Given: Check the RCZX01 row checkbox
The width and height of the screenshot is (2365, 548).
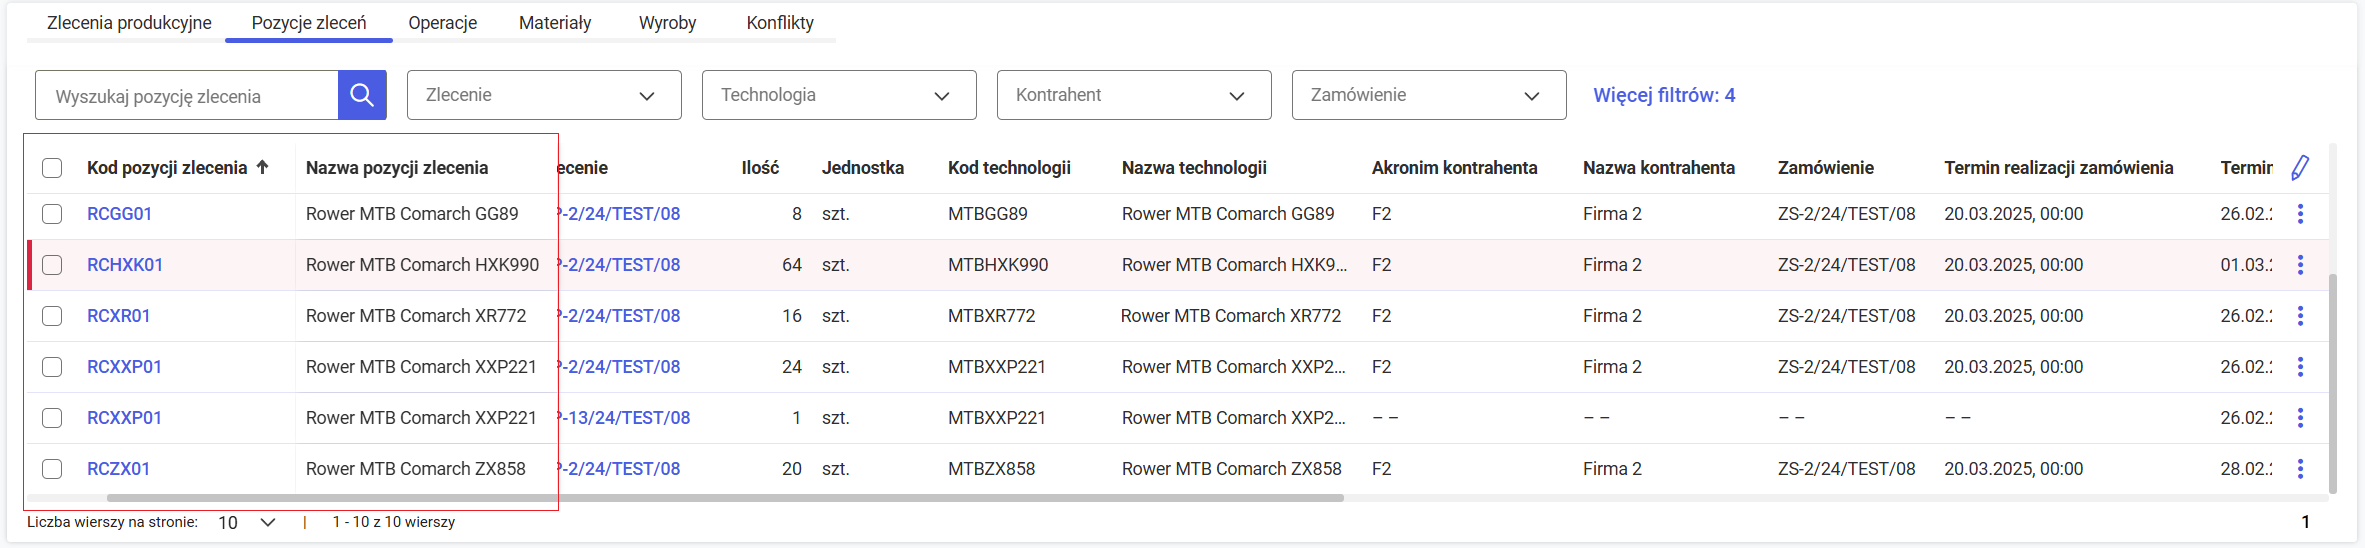Looking at the screenshot, I should (x=52, y=469).
